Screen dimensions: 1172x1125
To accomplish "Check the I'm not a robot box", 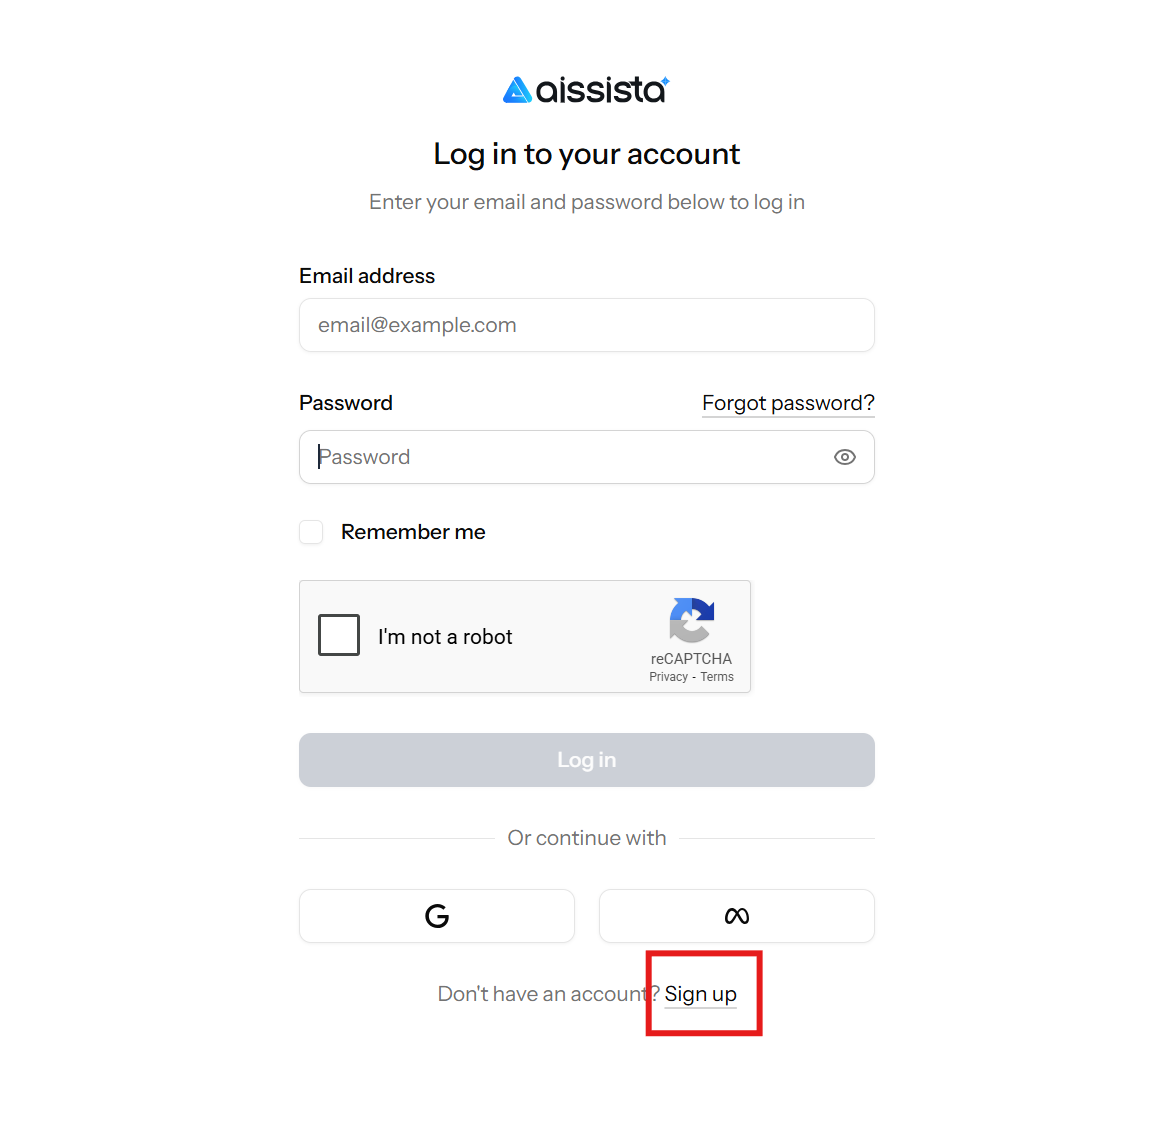I will [x=339, y=636].
